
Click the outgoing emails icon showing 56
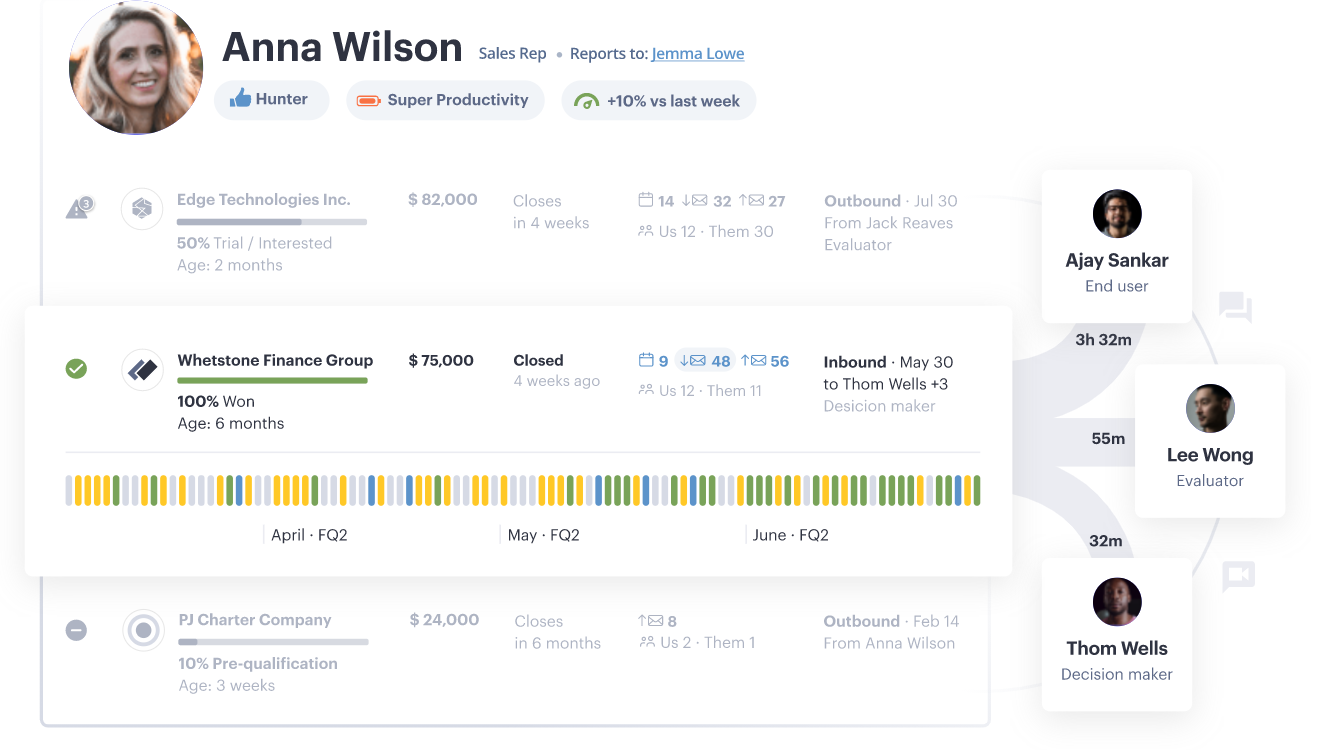point(753,361)
